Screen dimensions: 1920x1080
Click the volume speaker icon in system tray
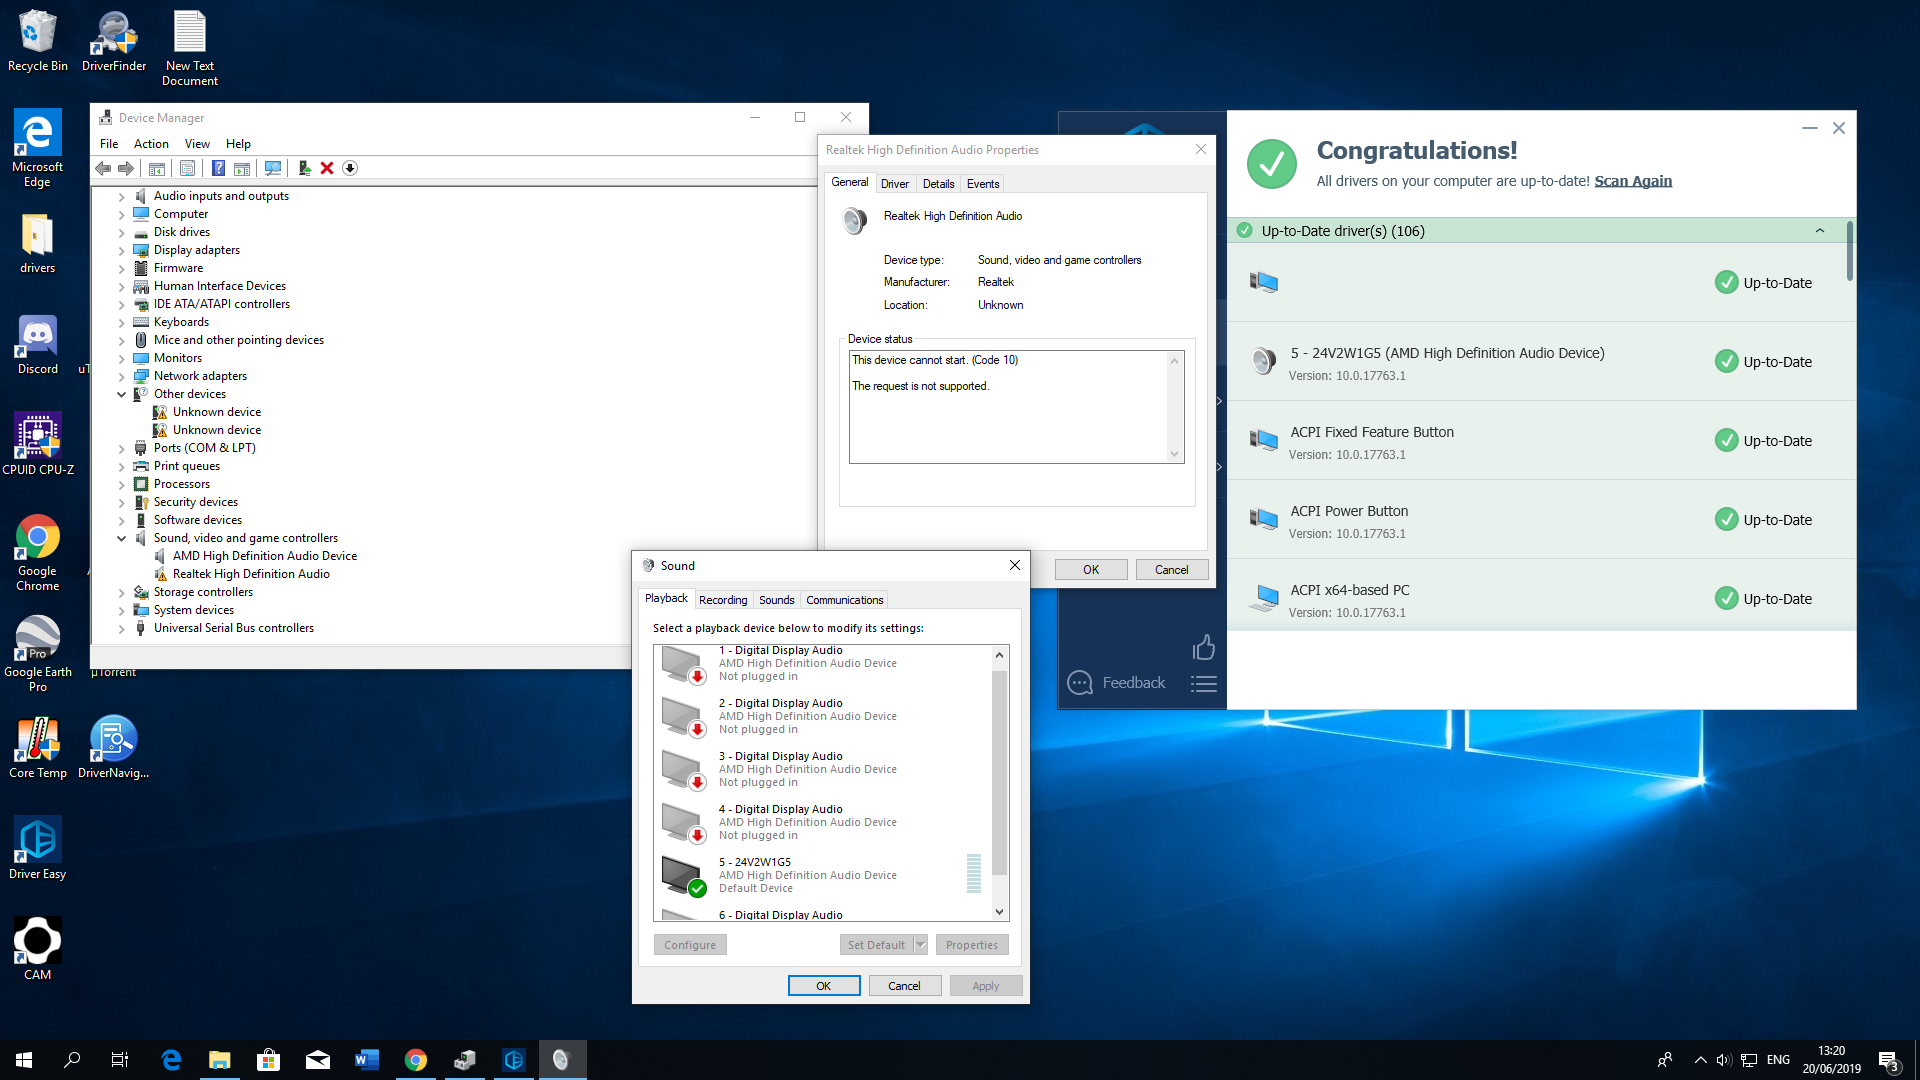[x=1724, y=1060]
